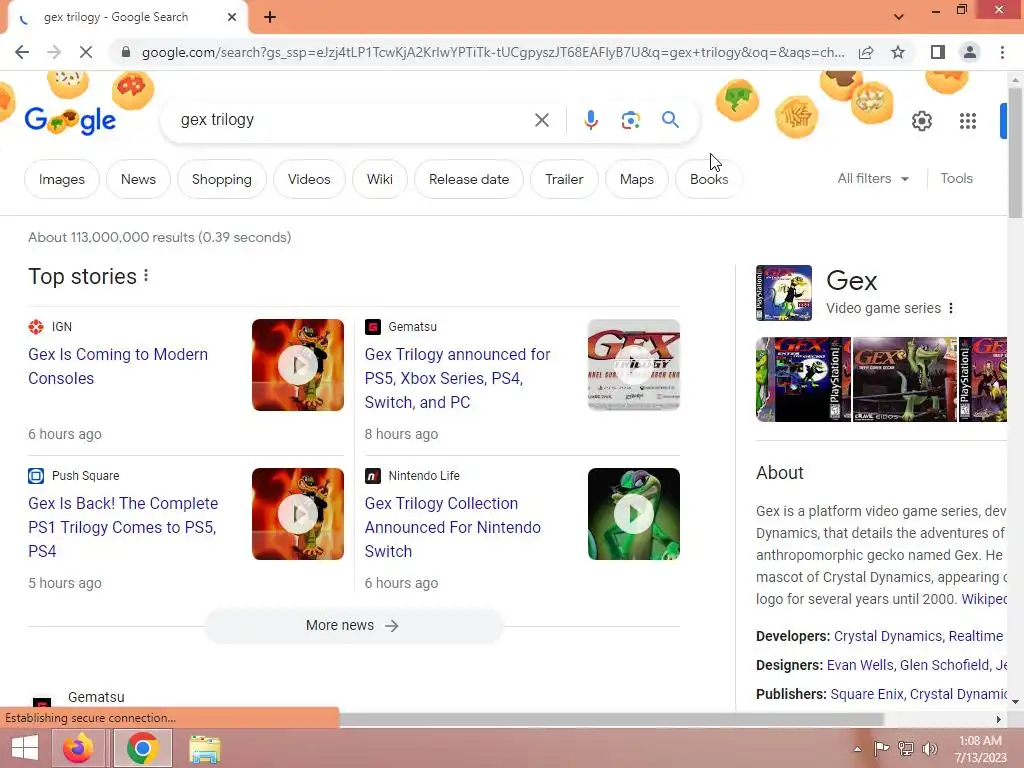Click the magnifier search button

[x=670, y=120]
